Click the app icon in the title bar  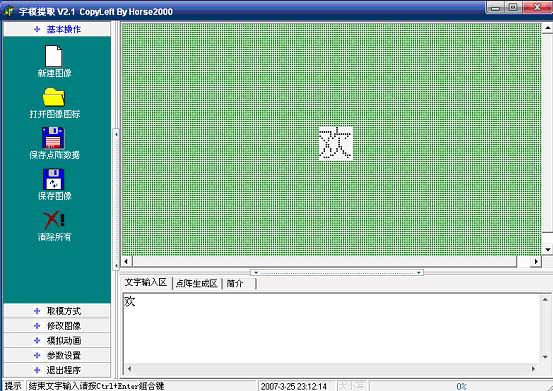(9, 11)
